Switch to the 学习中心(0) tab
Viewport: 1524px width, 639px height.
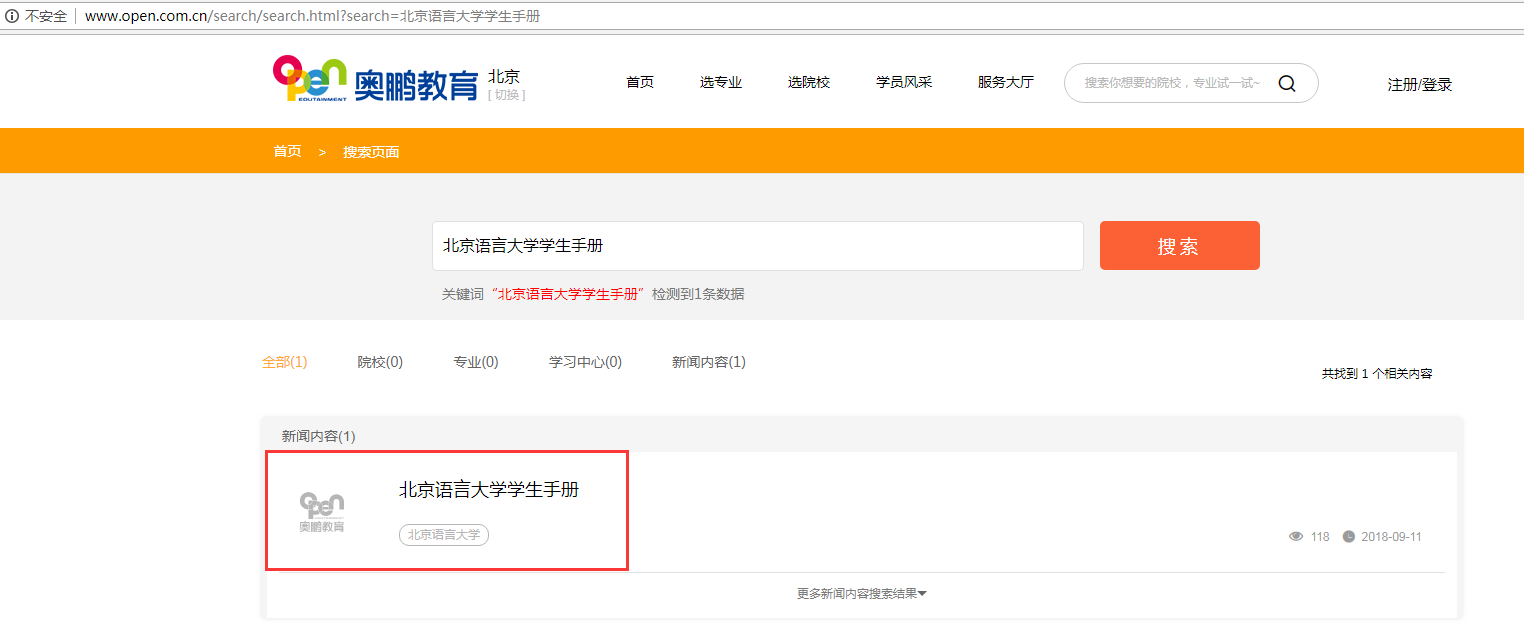[x=584, y=362]
